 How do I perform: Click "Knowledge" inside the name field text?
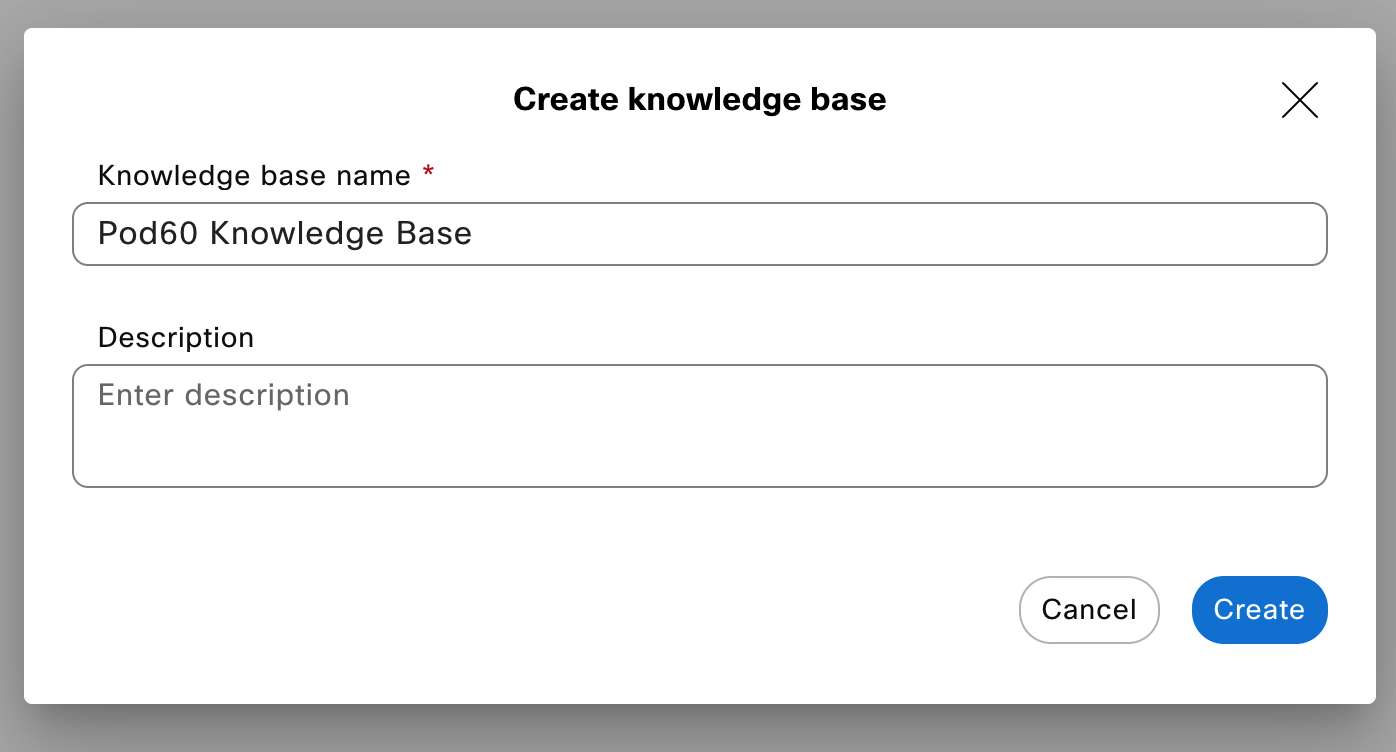point(297,234)
